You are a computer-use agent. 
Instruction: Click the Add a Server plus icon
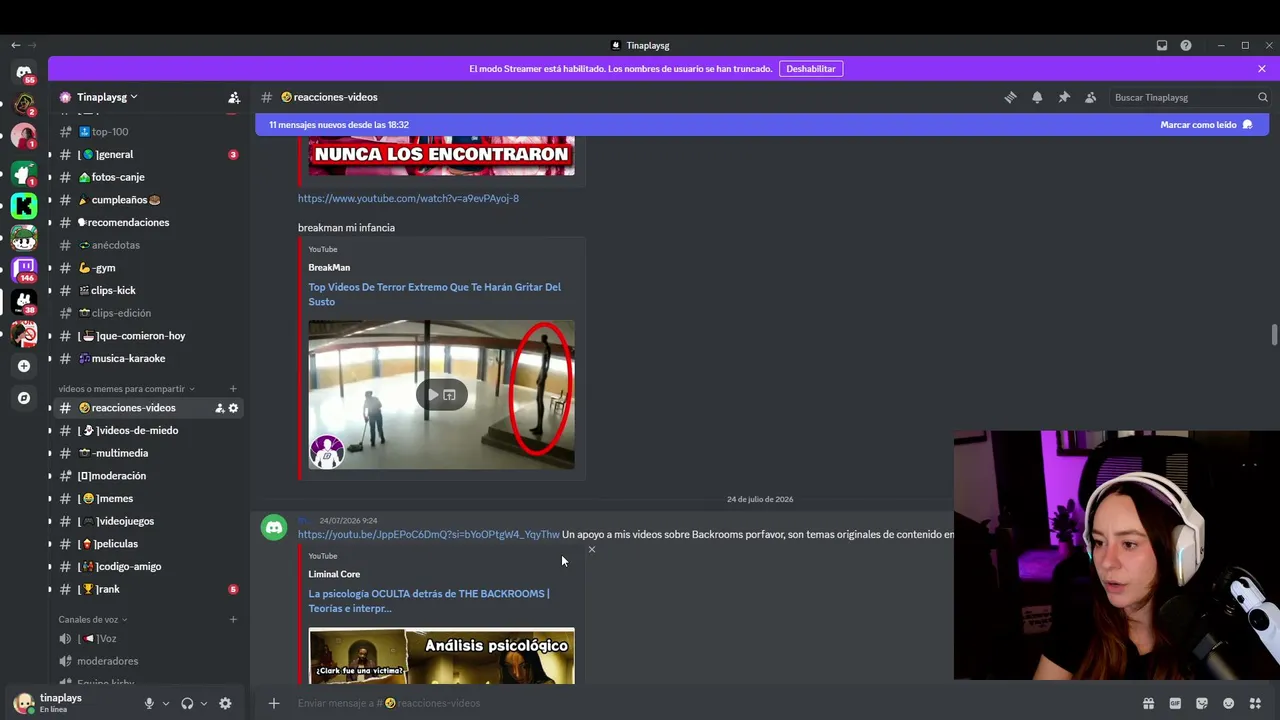coord(24,366)
